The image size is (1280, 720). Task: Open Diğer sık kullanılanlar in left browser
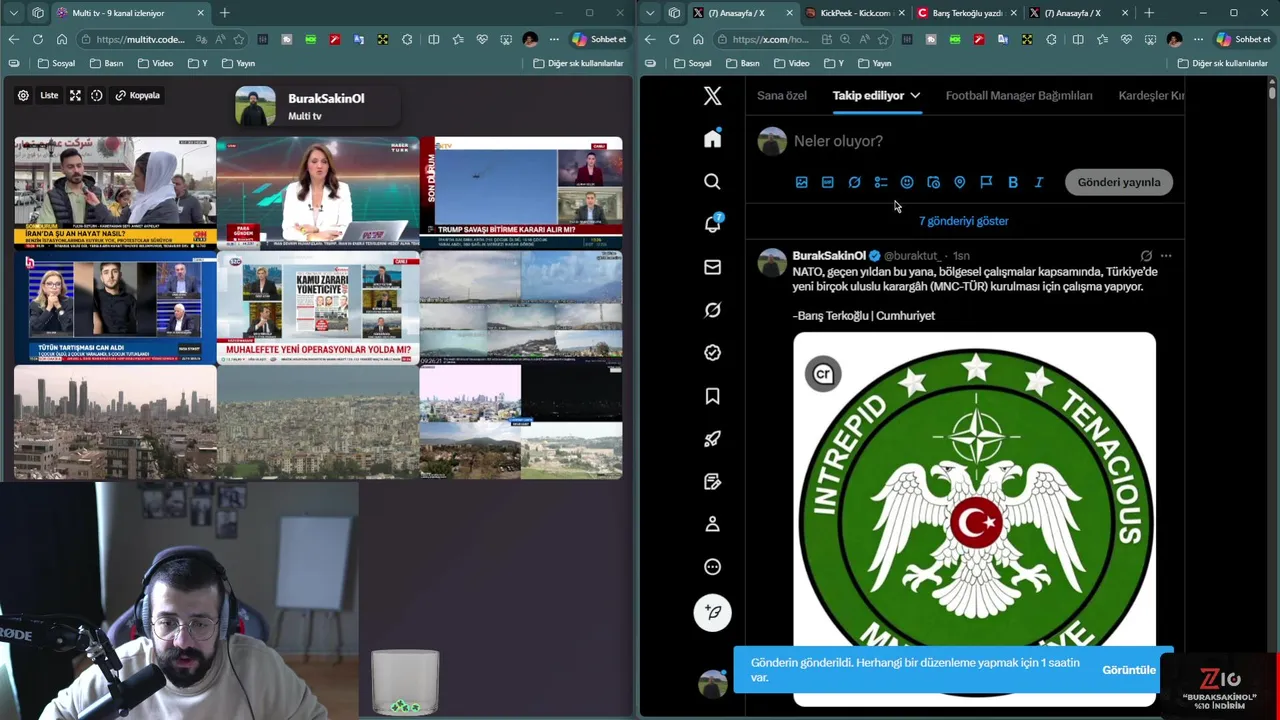pyautogui.click(x=578, y=63)
